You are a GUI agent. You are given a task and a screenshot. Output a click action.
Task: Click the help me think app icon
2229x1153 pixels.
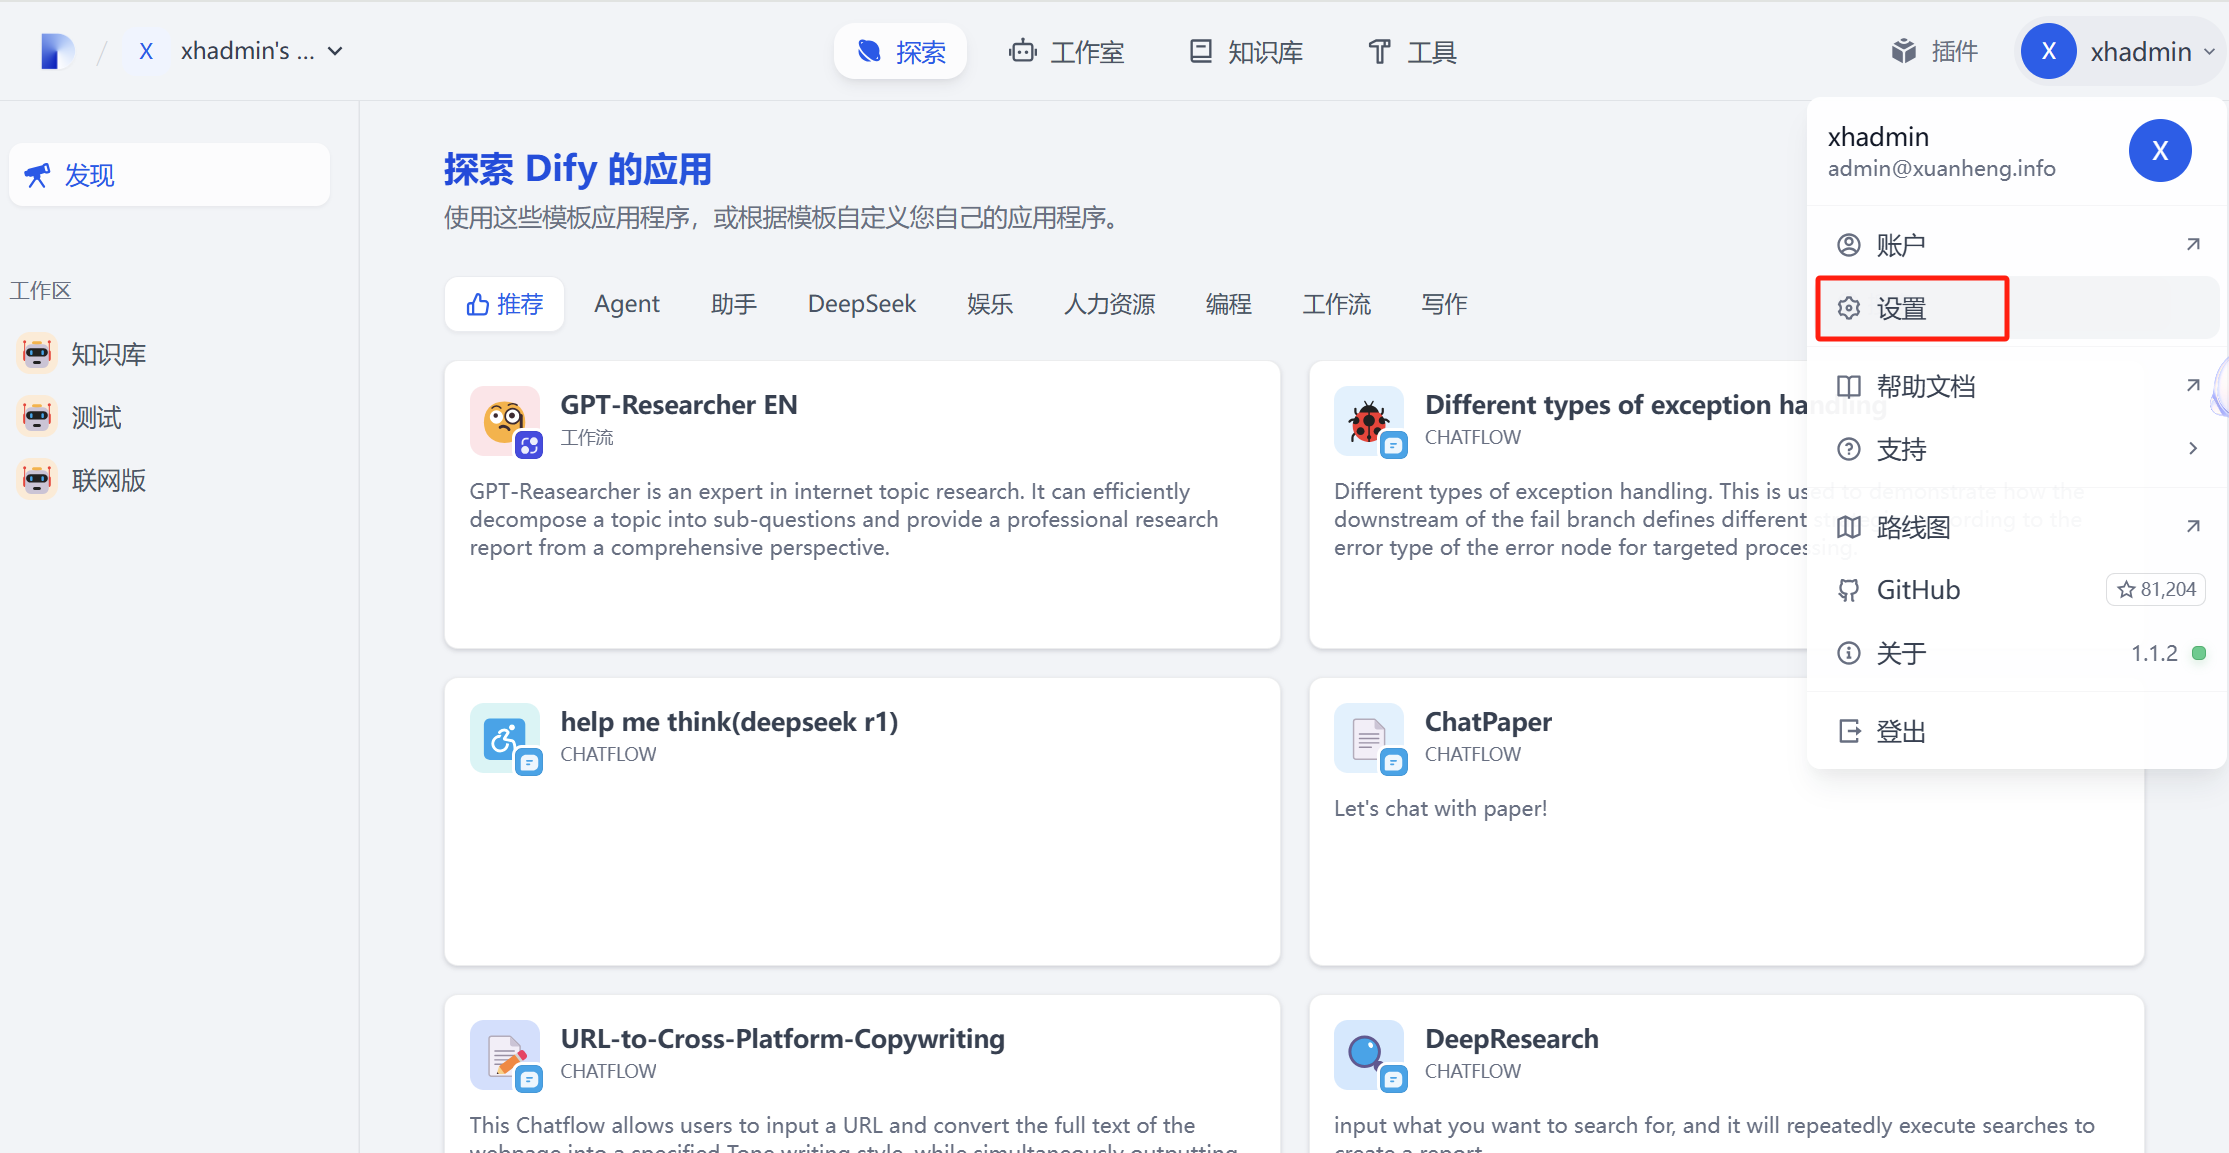(505, 738)
